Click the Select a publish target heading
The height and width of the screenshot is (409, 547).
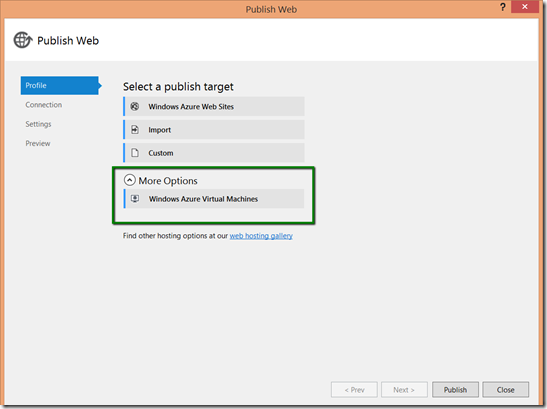(x=178, y=87)
